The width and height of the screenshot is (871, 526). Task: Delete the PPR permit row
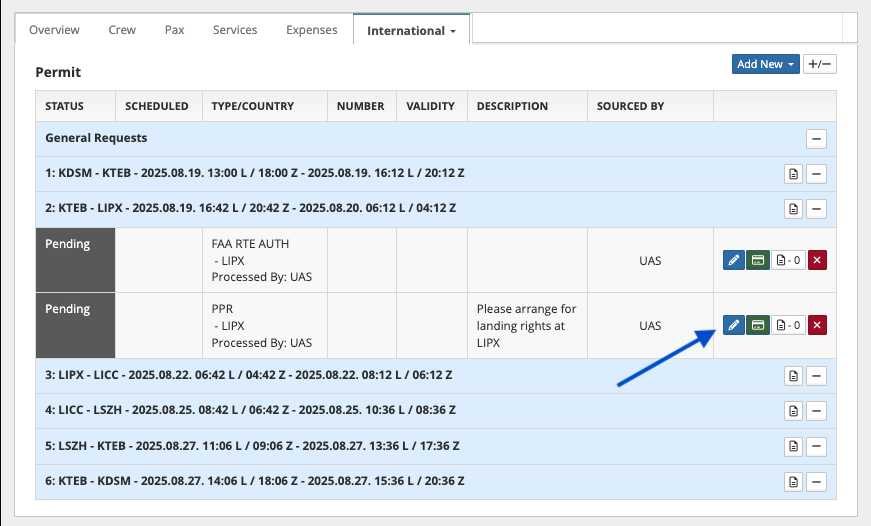click(817, 325)
